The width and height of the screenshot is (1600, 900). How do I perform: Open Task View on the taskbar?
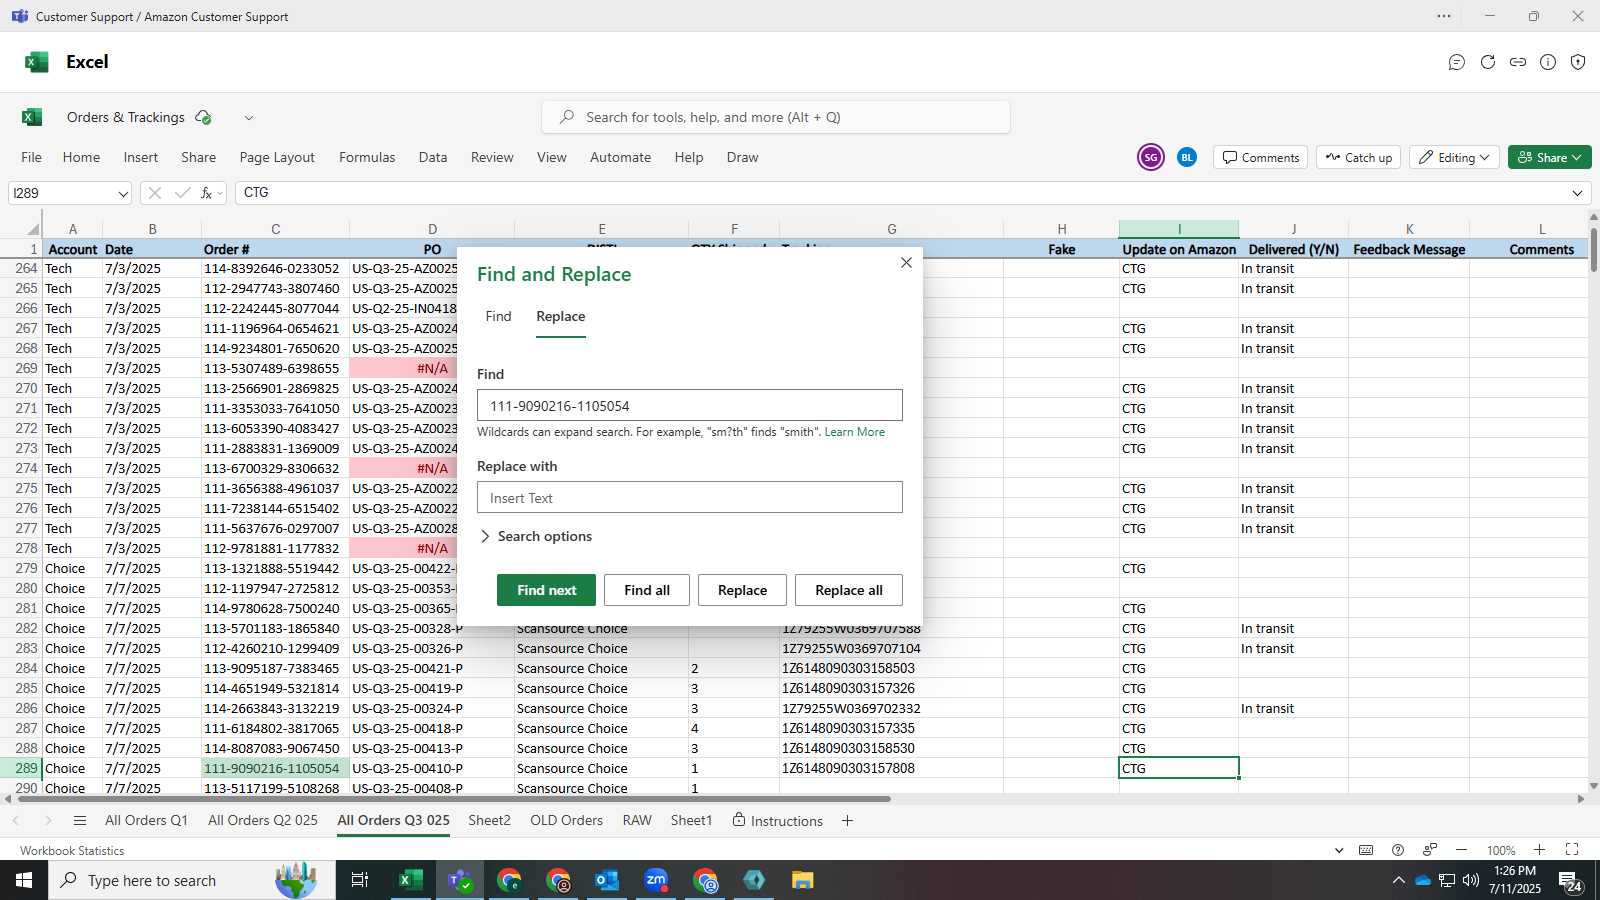[359, 880]
